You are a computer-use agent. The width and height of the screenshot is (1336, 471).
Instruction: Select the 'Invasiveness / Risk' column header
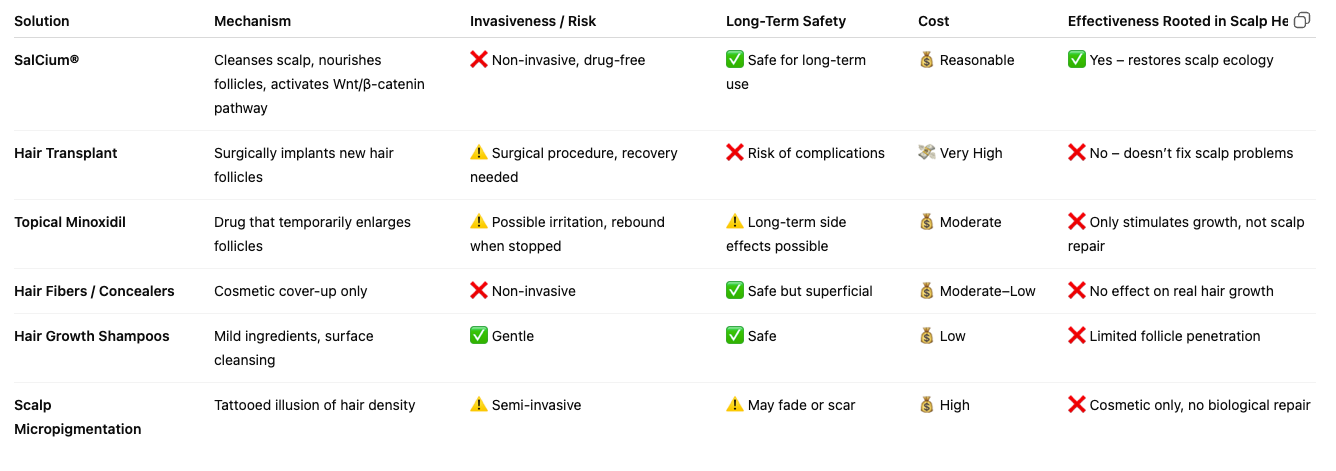[x=533, y=21]
